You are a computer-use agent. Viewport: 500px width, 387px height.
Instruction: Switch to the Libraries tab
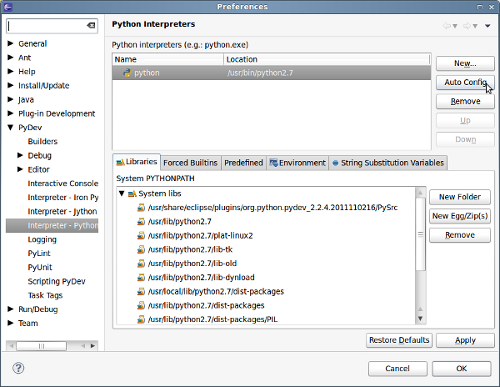click(x=137, y=162)
